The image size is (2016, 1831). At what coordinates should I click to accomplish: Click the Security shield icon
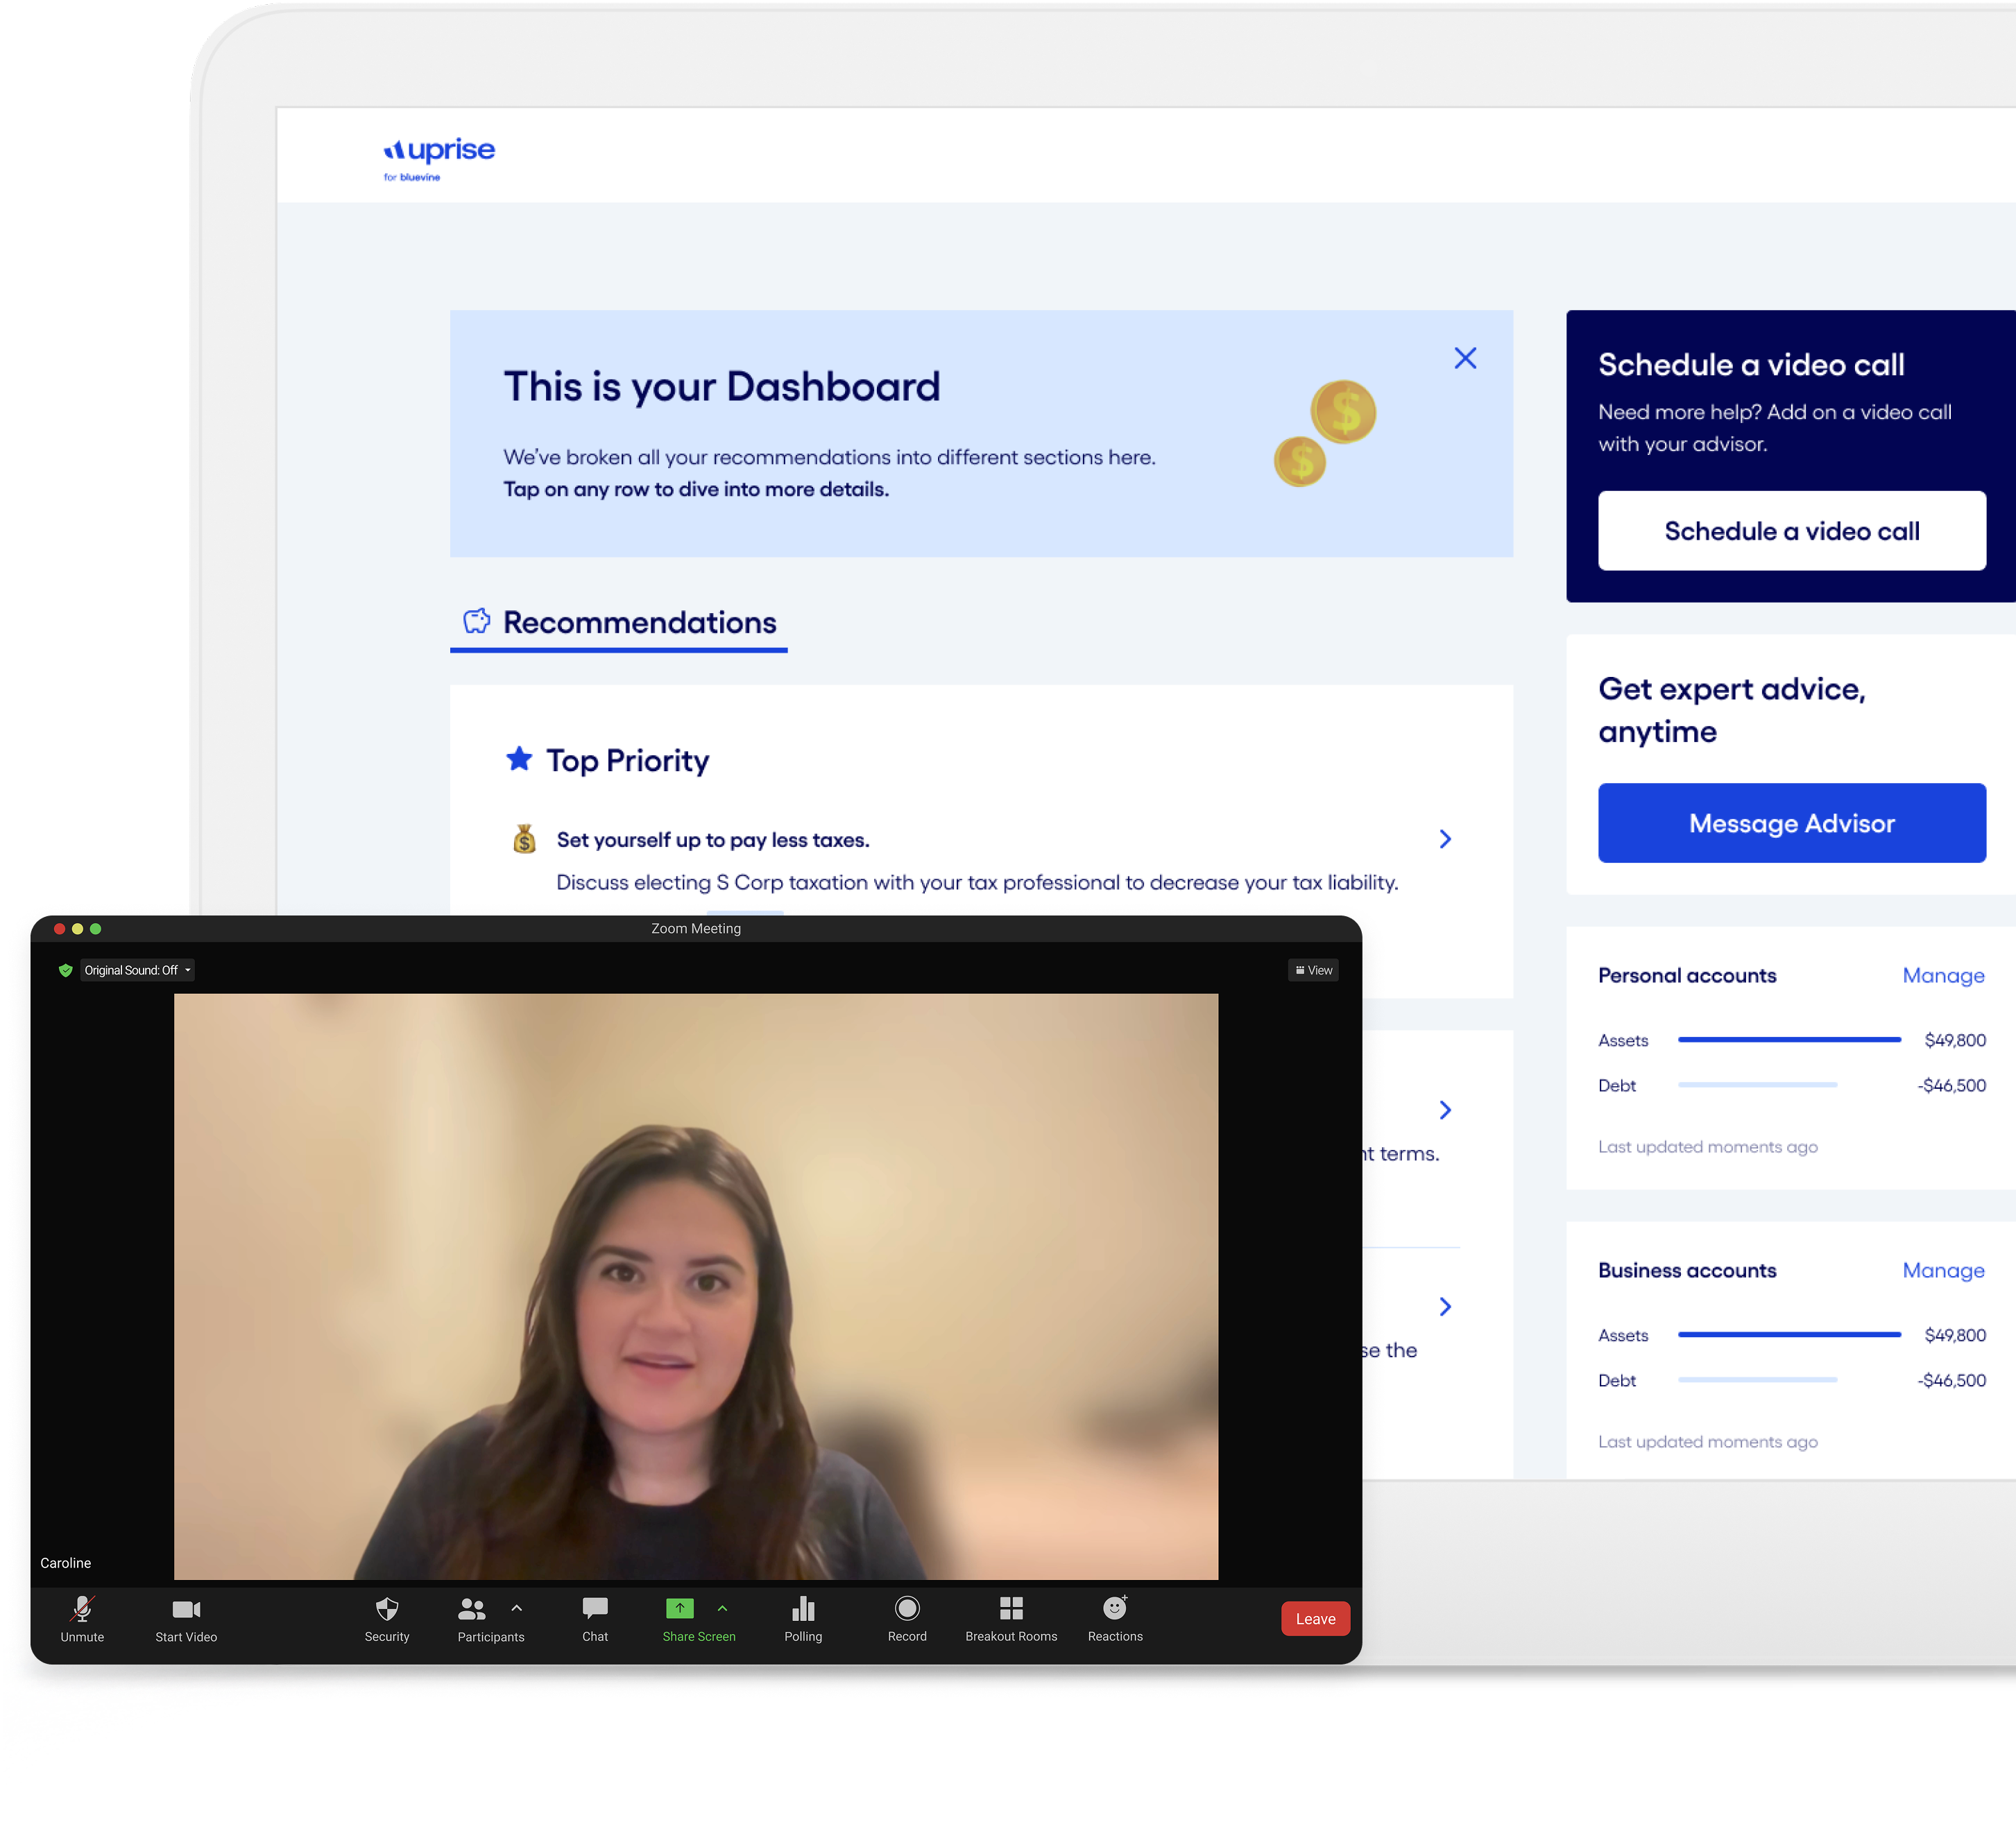[387, 1609]
